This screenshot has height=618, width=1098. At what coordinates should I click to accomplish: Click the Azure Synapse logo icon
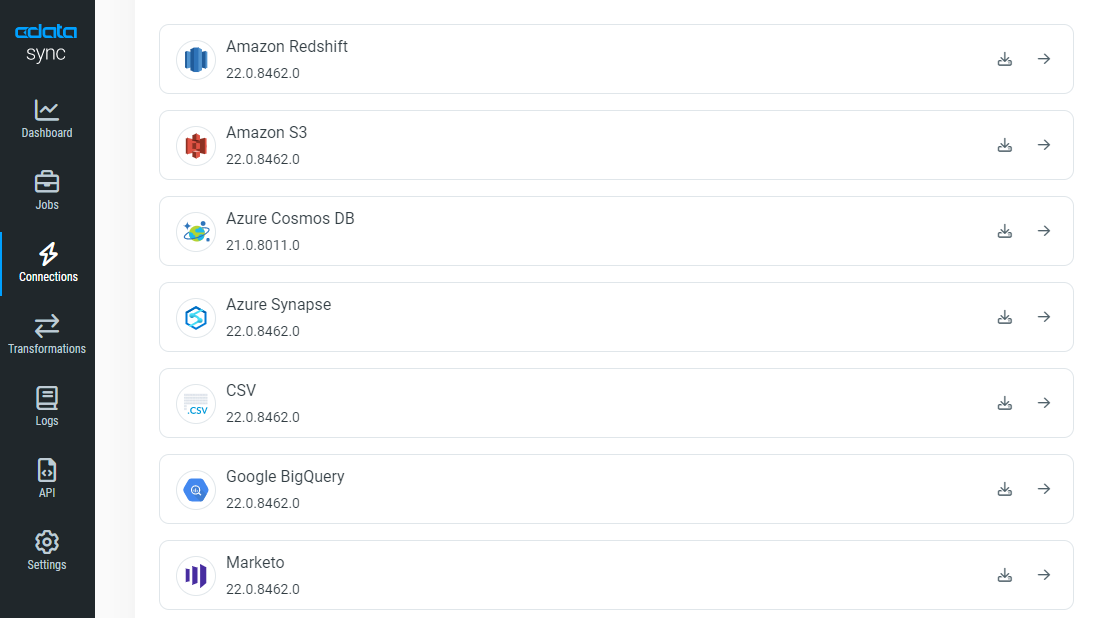[196, 318]
